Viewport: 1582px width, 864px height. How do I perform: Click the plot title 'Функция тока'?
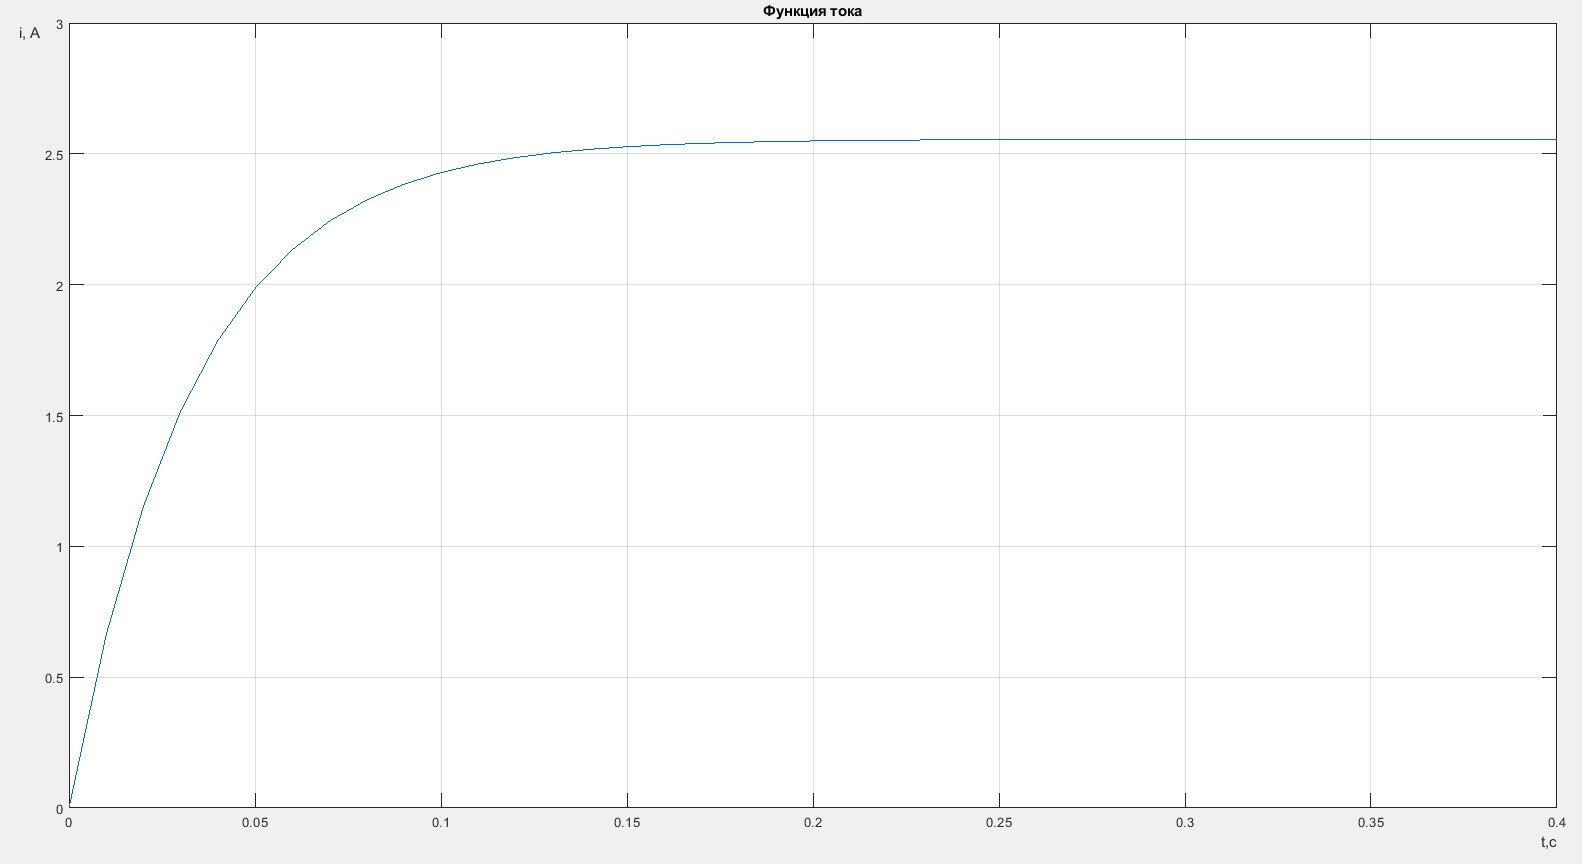(x=812, y=11)
